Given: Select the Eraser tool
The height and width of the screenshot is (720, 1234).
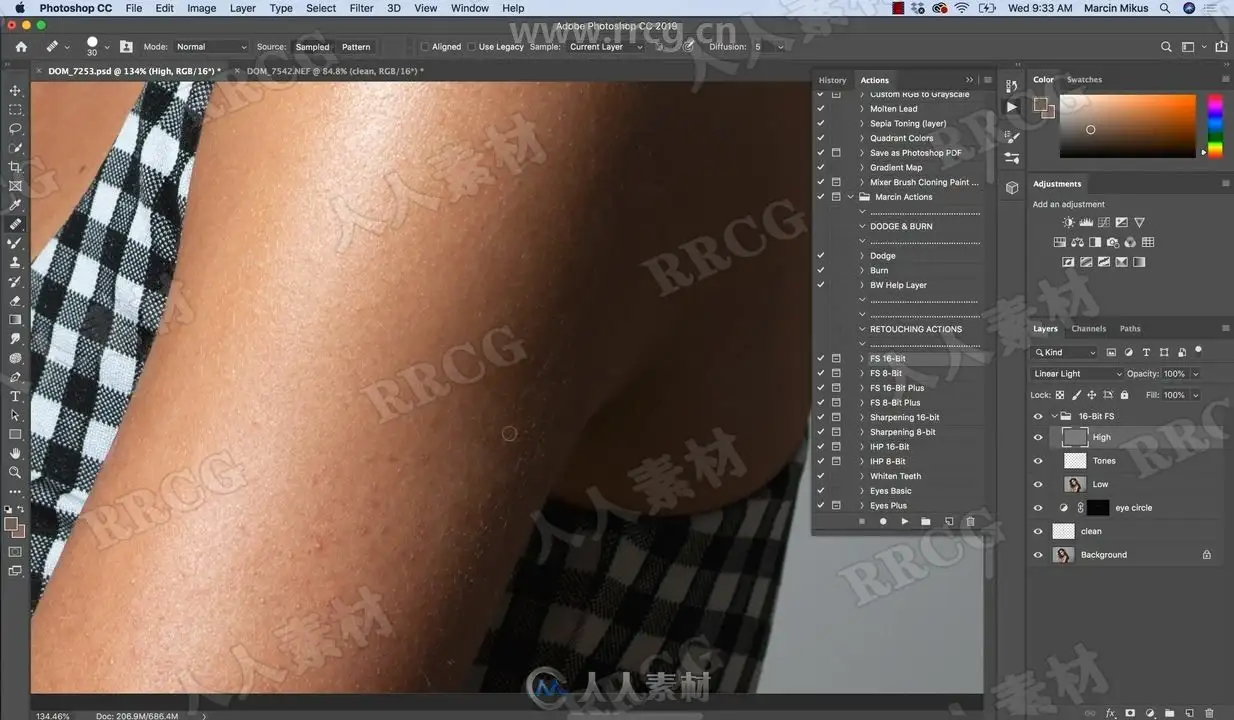Looking at the screenshot, I should point(15,301).
